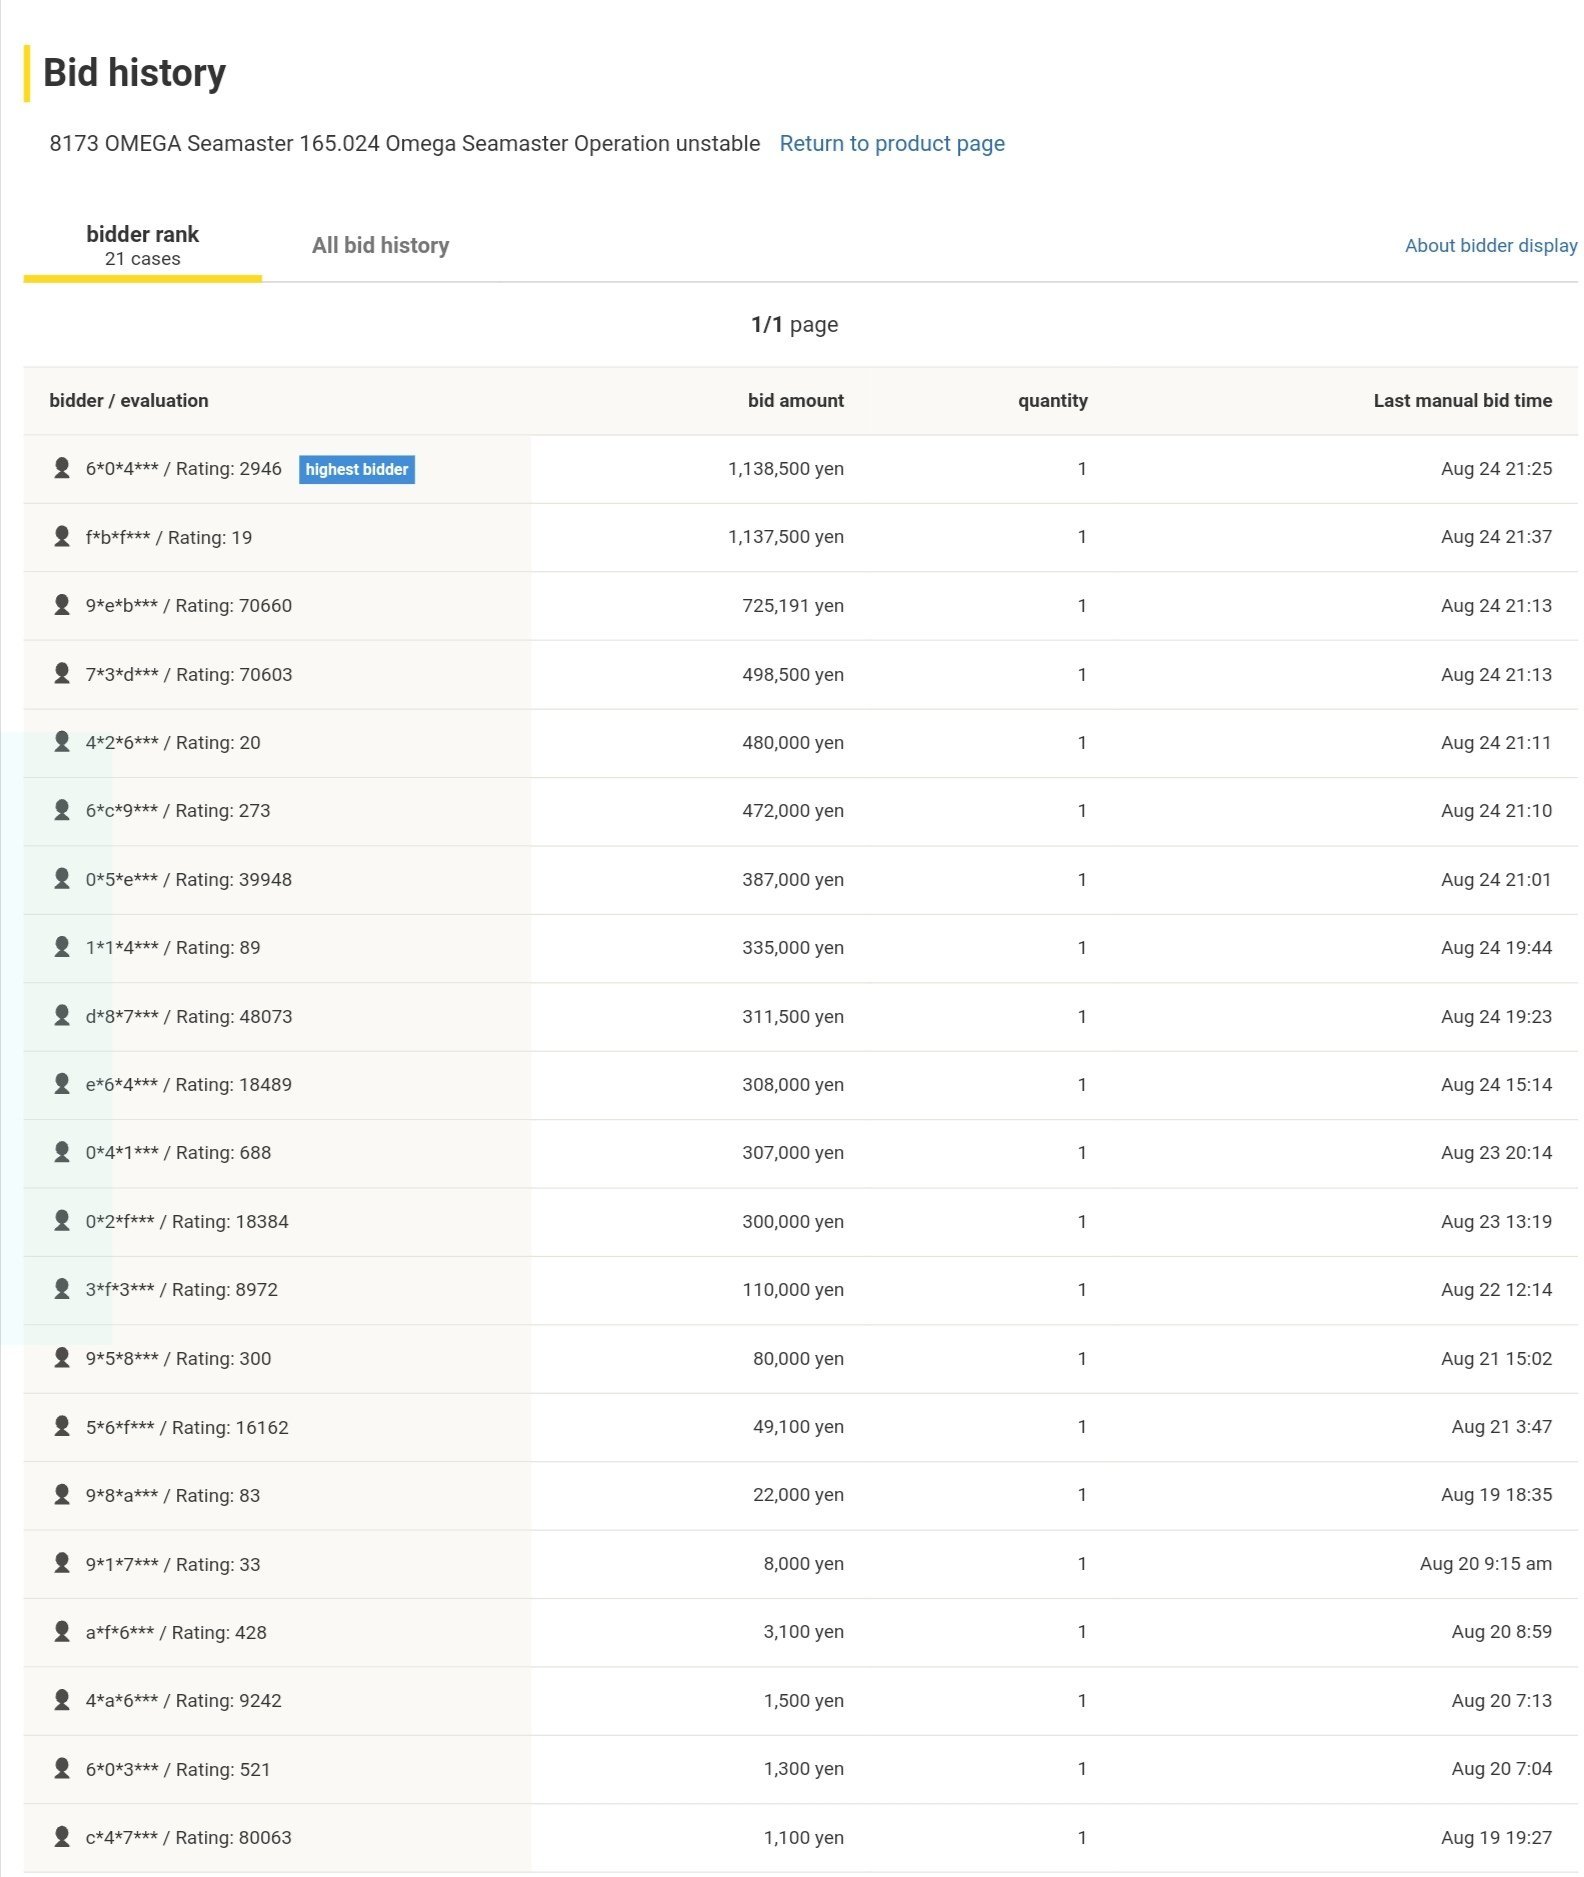This screenshot has width=1584, height=1877.
Task: Click bidder 7*3*d*** Rating 70603 entry
Action: tap(189, 675)
